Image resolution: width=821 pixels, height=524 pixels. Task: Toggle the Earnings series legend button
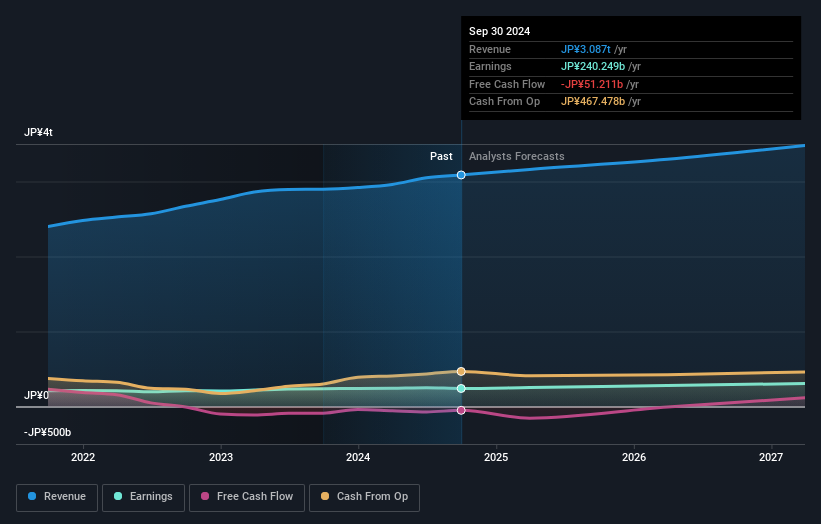[x=143, y=497]
